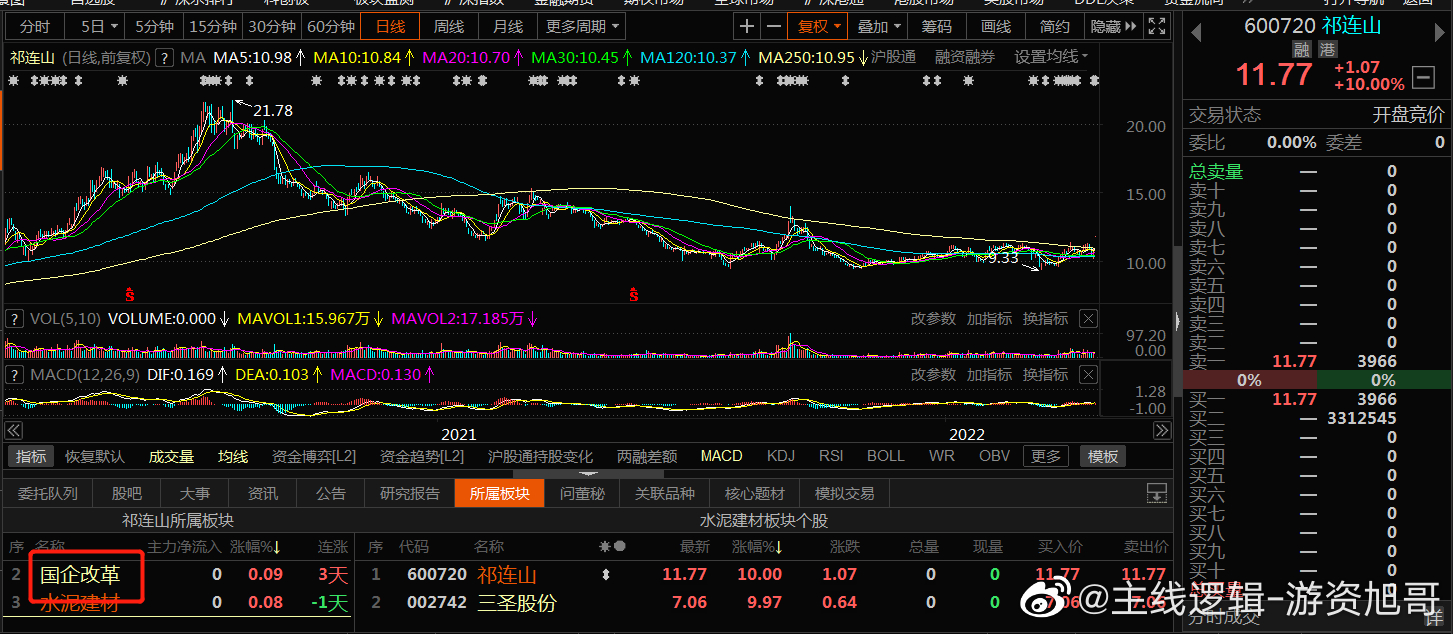Open help icon for VOL indicator
The width and height of the screenshot is (1453, 634).
point(15,319)
